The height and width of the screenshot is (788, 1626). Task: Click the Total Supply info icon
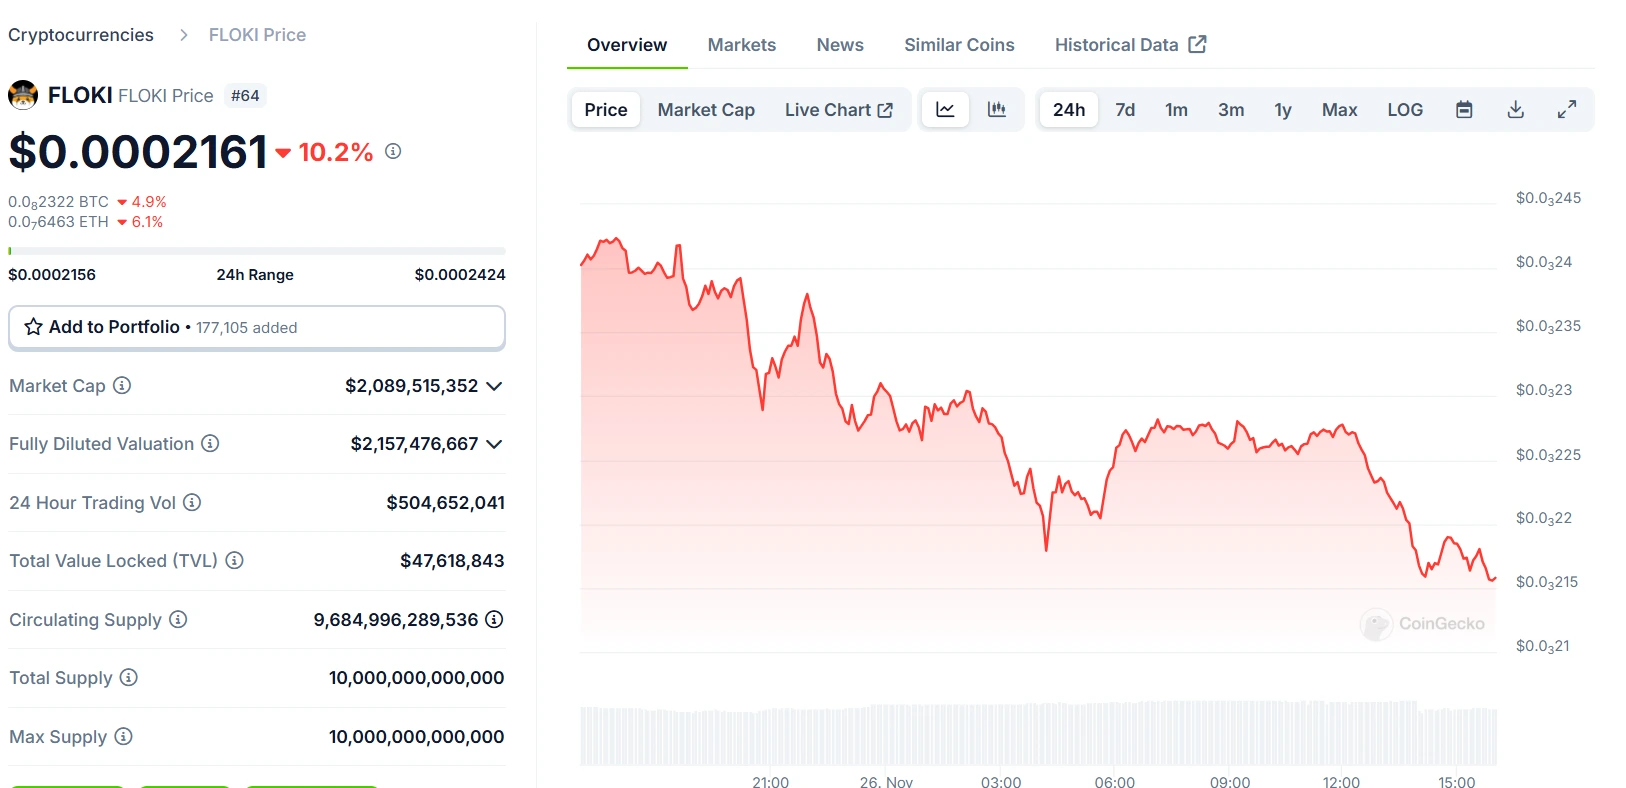(129, 677)
